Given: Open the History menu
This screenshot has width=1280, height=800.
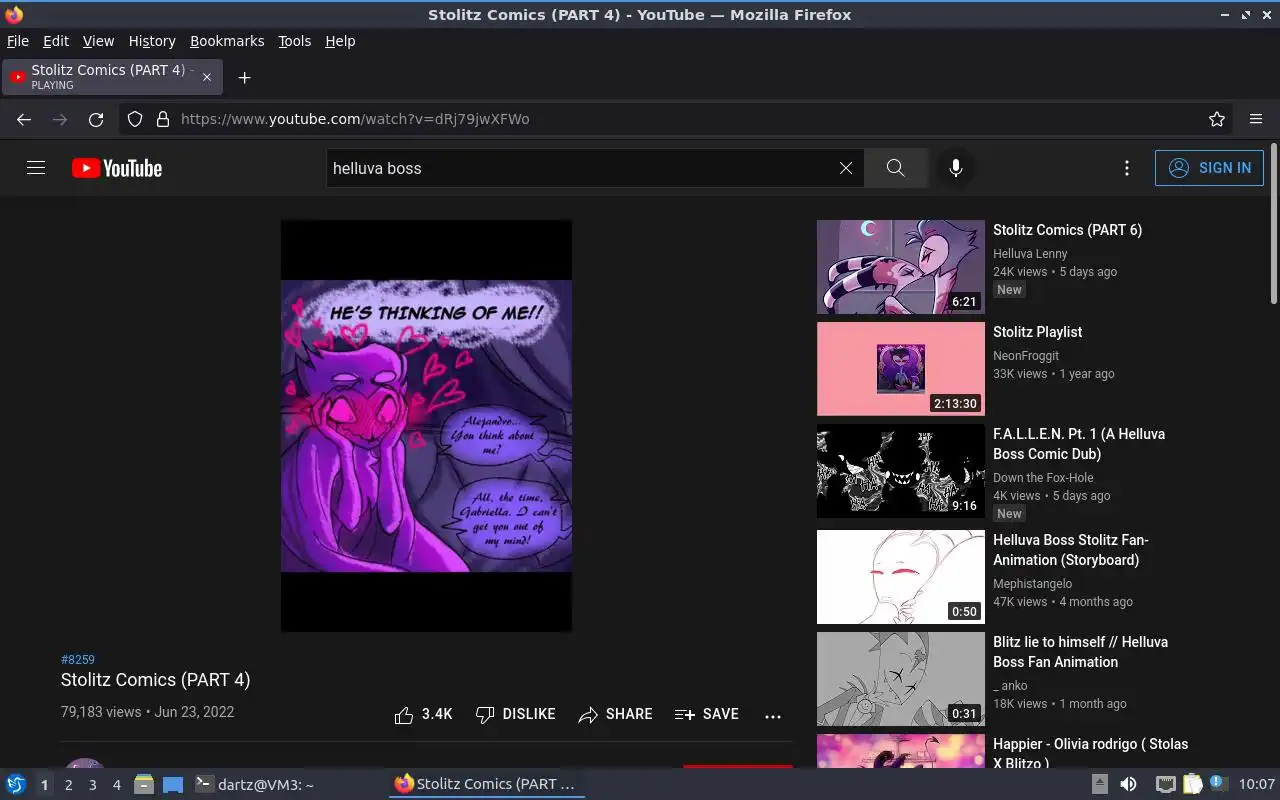Looking at the screenshot, I should [x=152, y=41].
